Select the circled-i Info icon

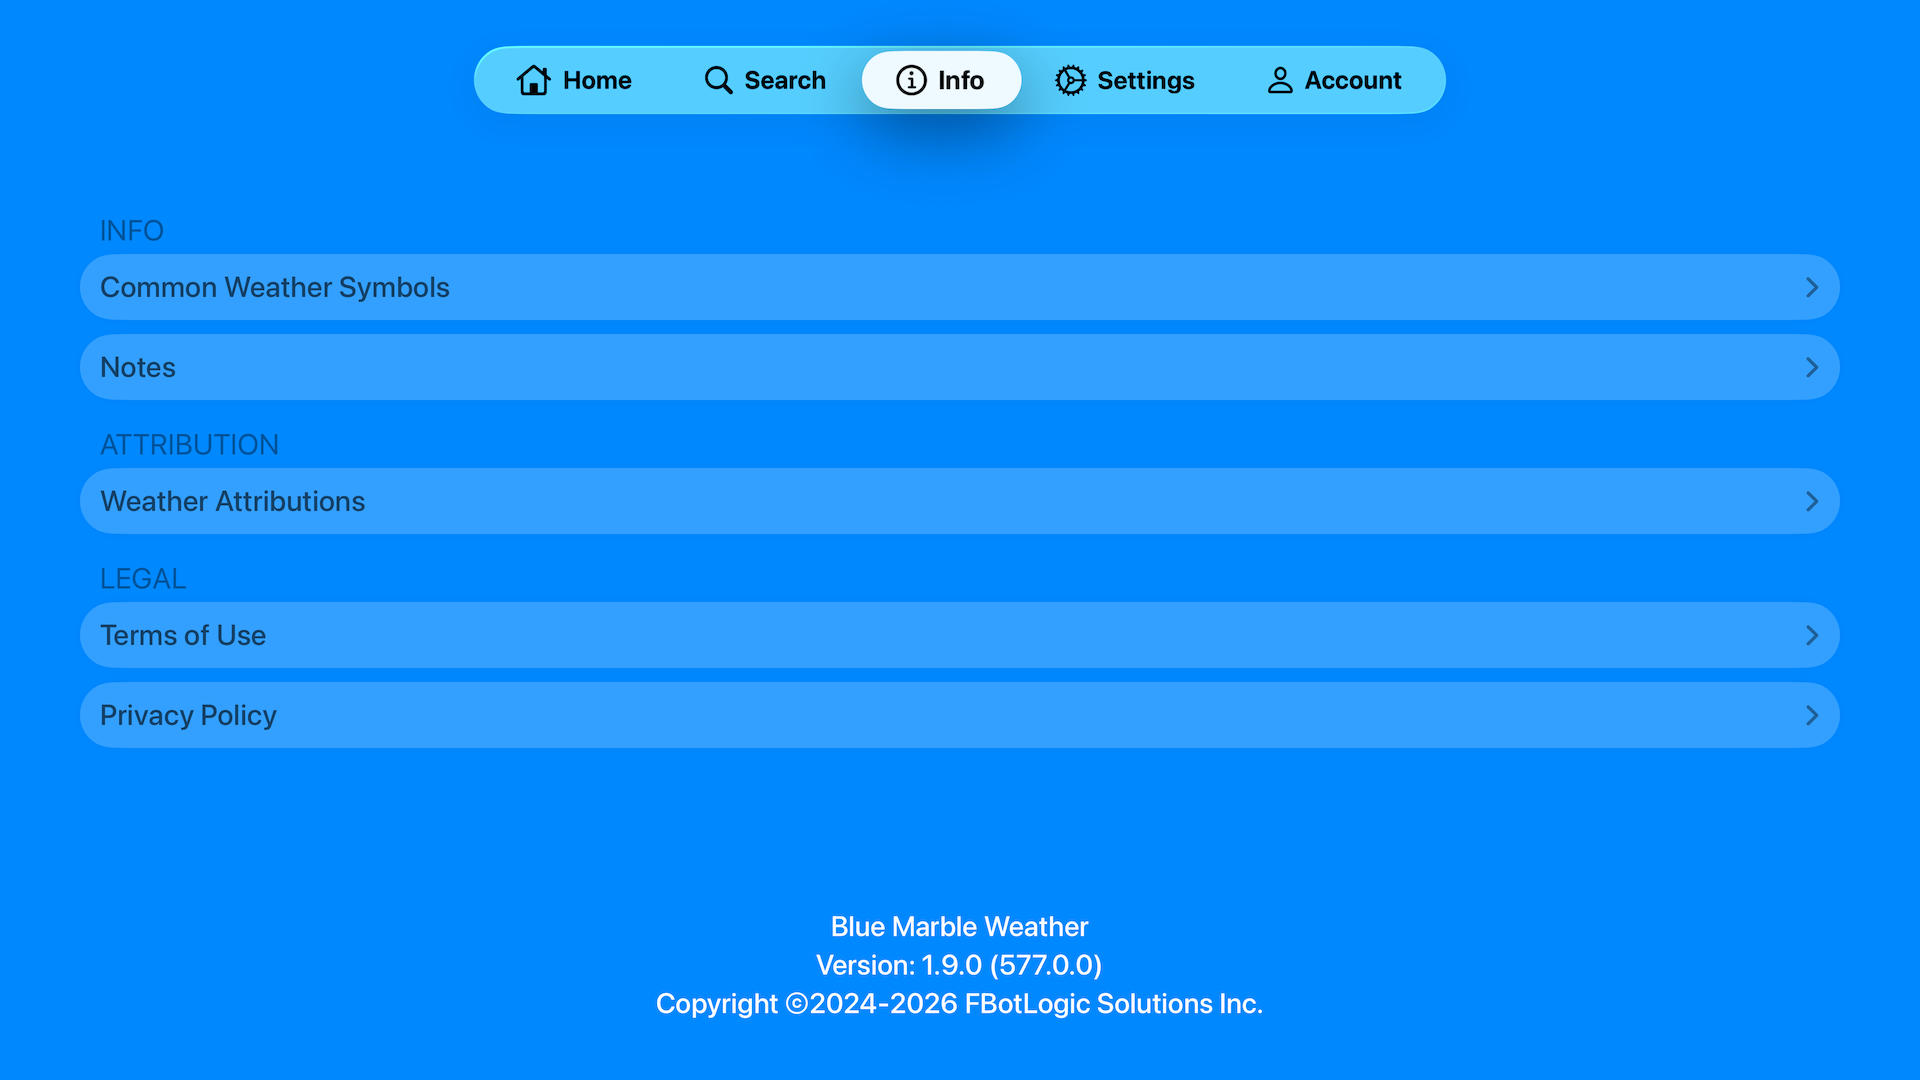pos(911,80)
